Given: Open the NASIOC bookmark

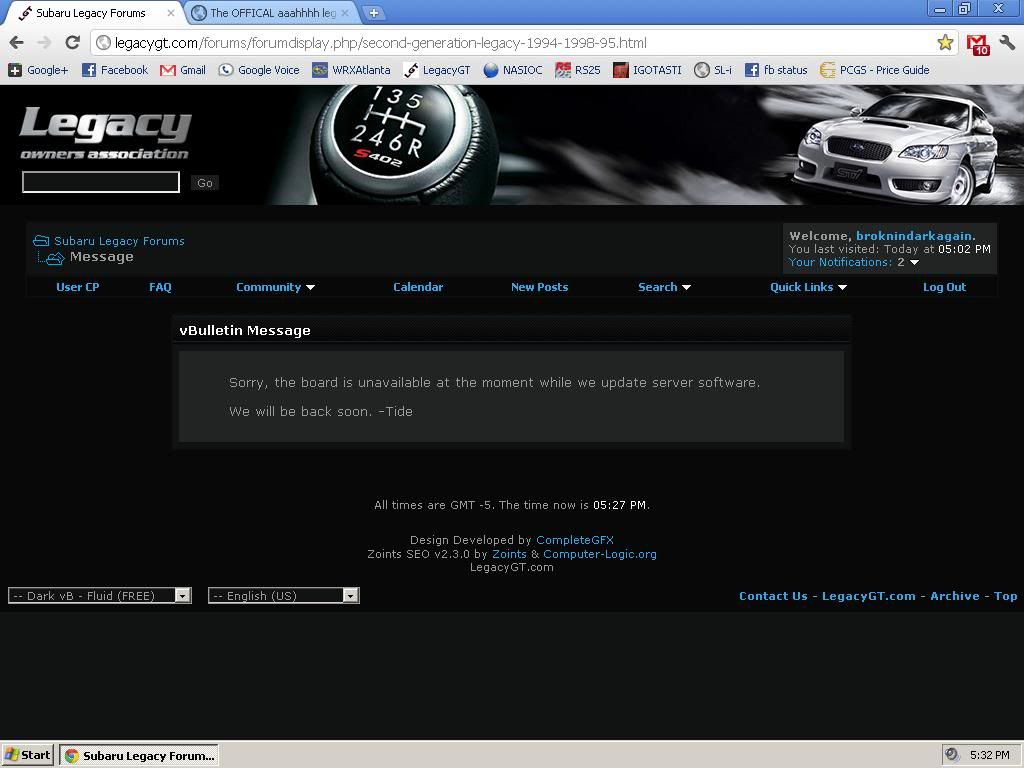Looking at the screenshot, I should (513, 70).
